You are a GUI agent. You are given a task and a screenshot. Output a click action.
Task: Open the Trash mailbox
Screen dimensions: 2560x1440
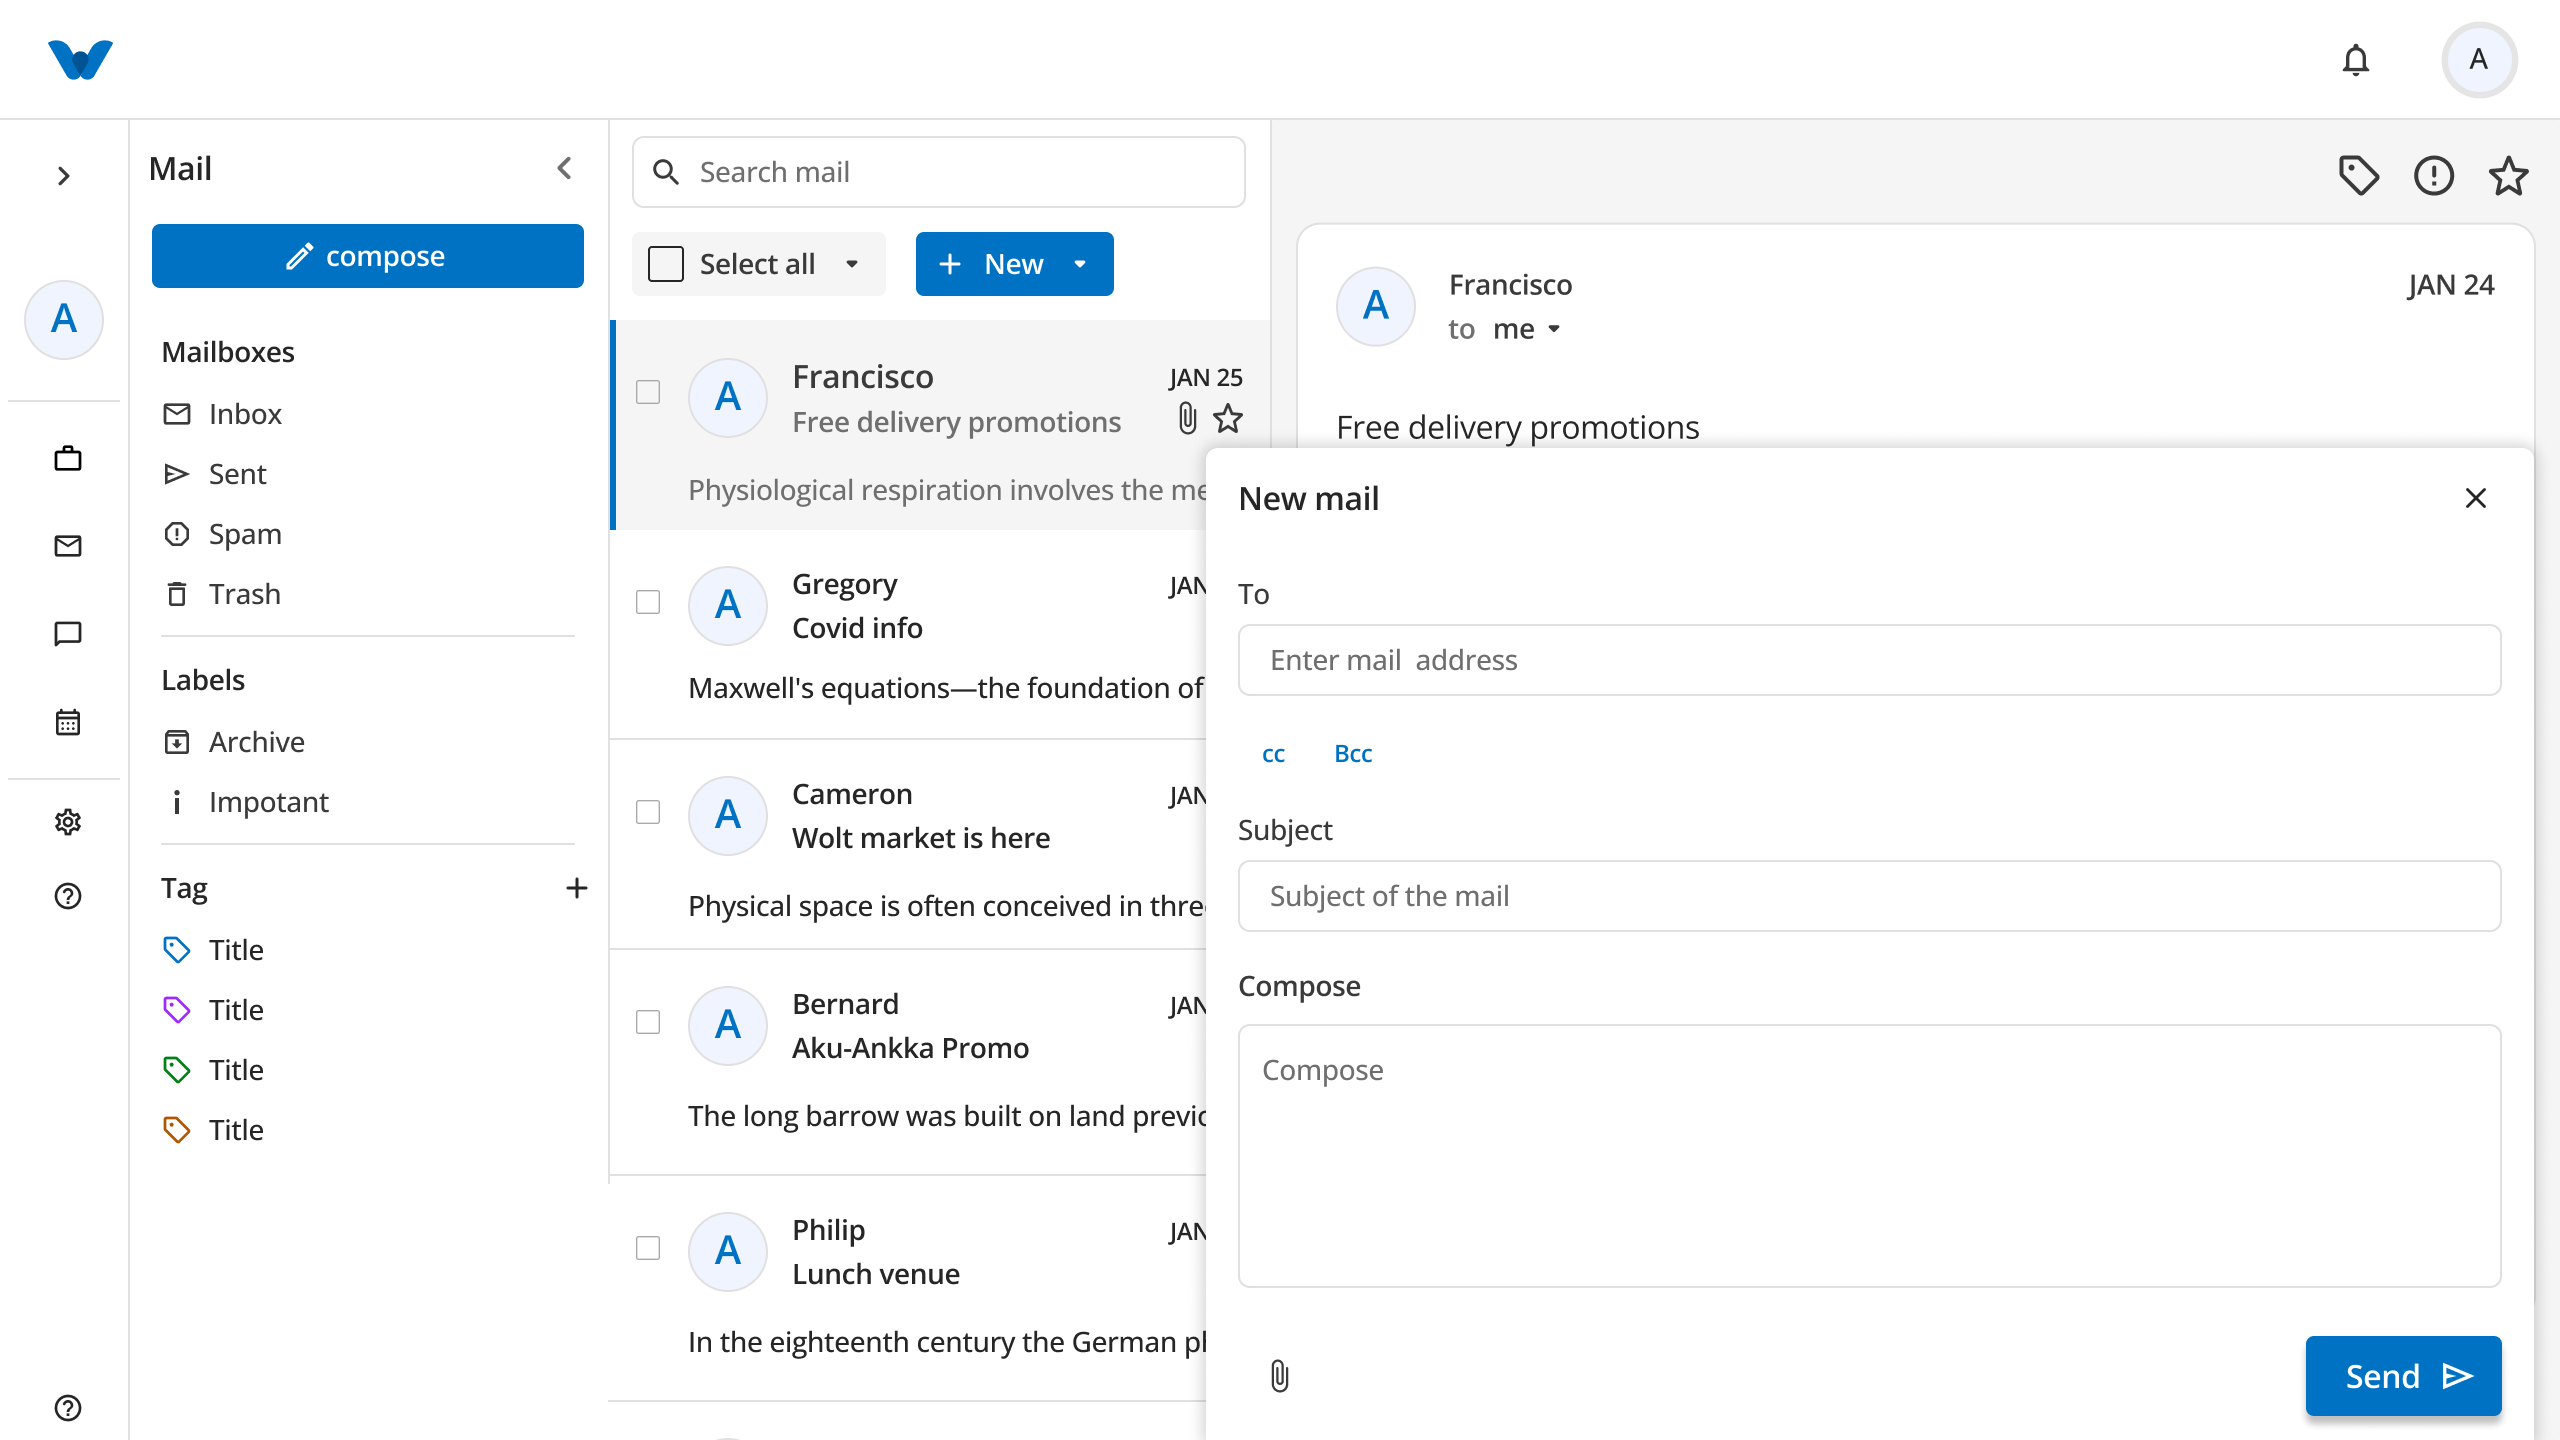tap(222, 594)
